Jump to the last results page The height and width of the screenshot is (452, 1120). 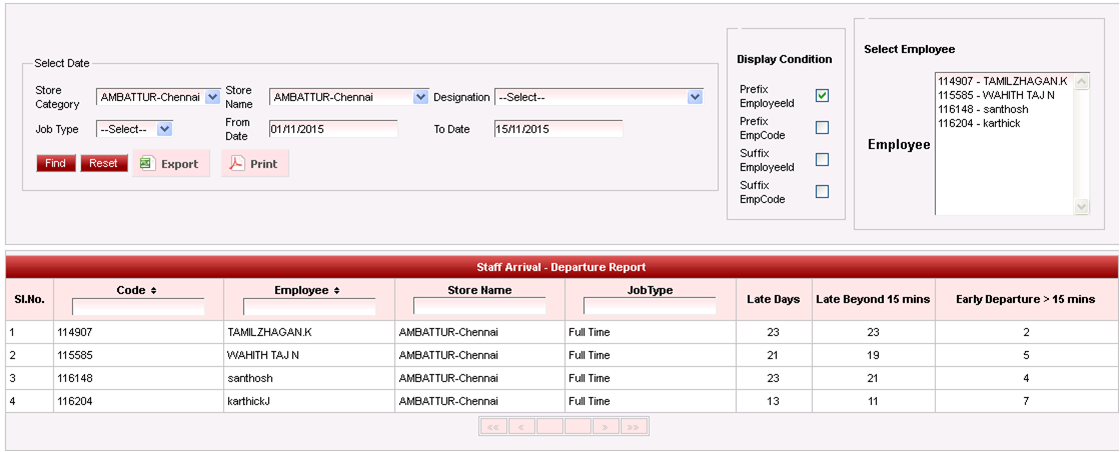[633, 427]
